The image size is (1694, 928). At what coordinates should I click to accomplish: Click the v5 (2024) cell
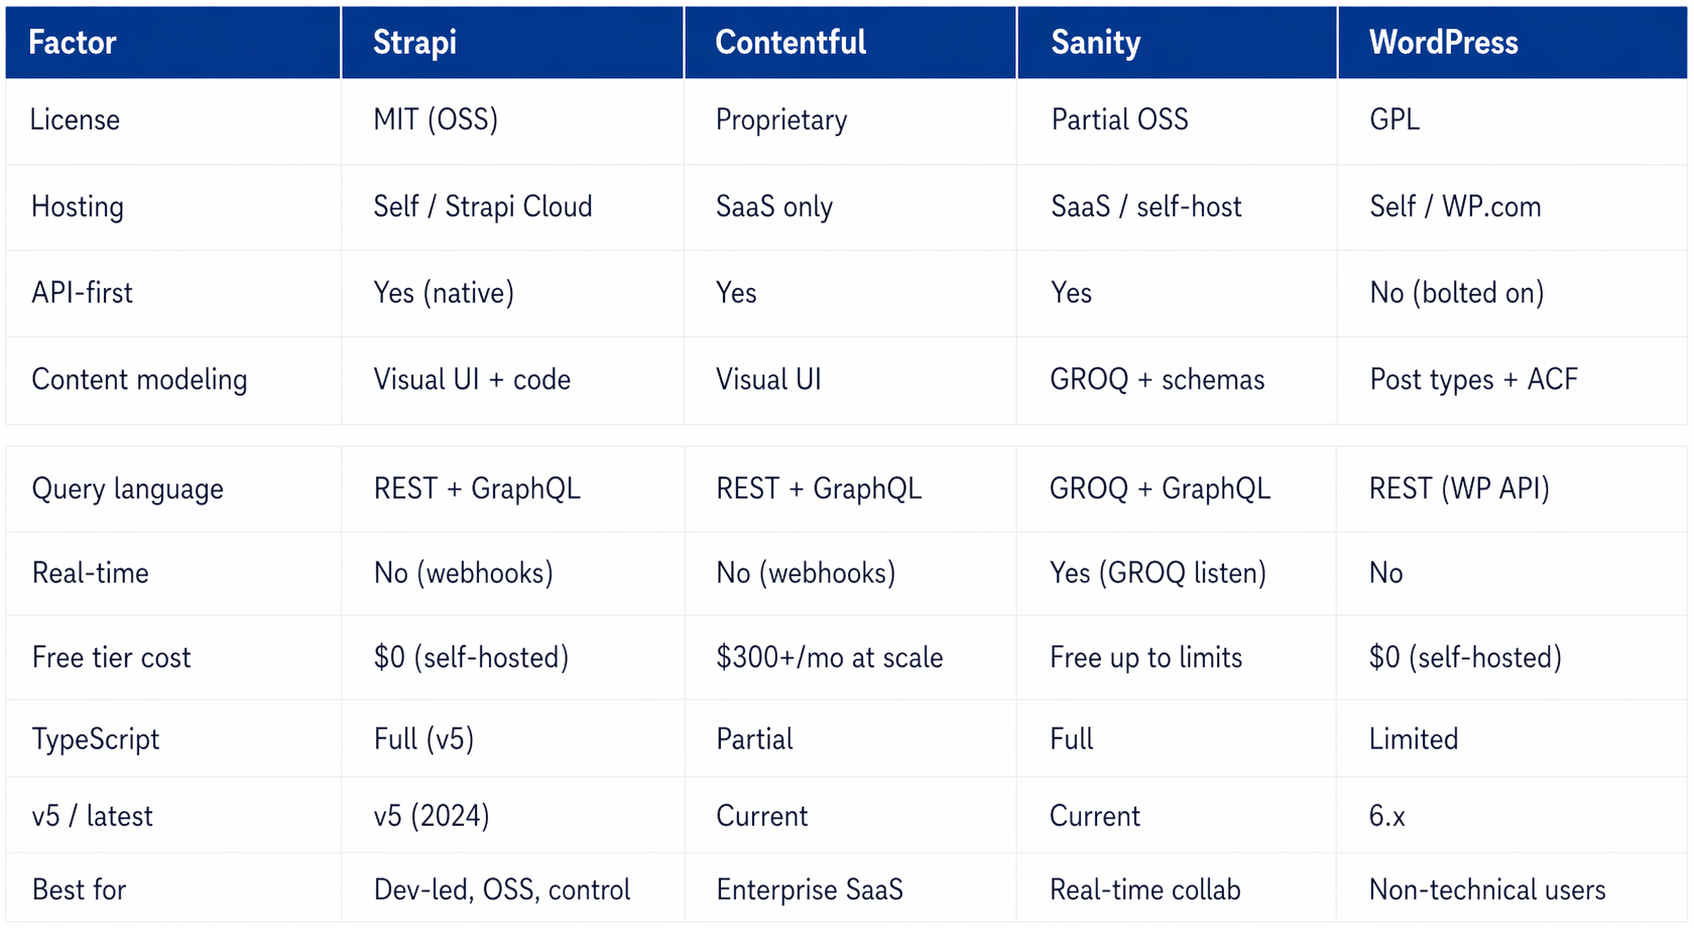pos(431,816)
